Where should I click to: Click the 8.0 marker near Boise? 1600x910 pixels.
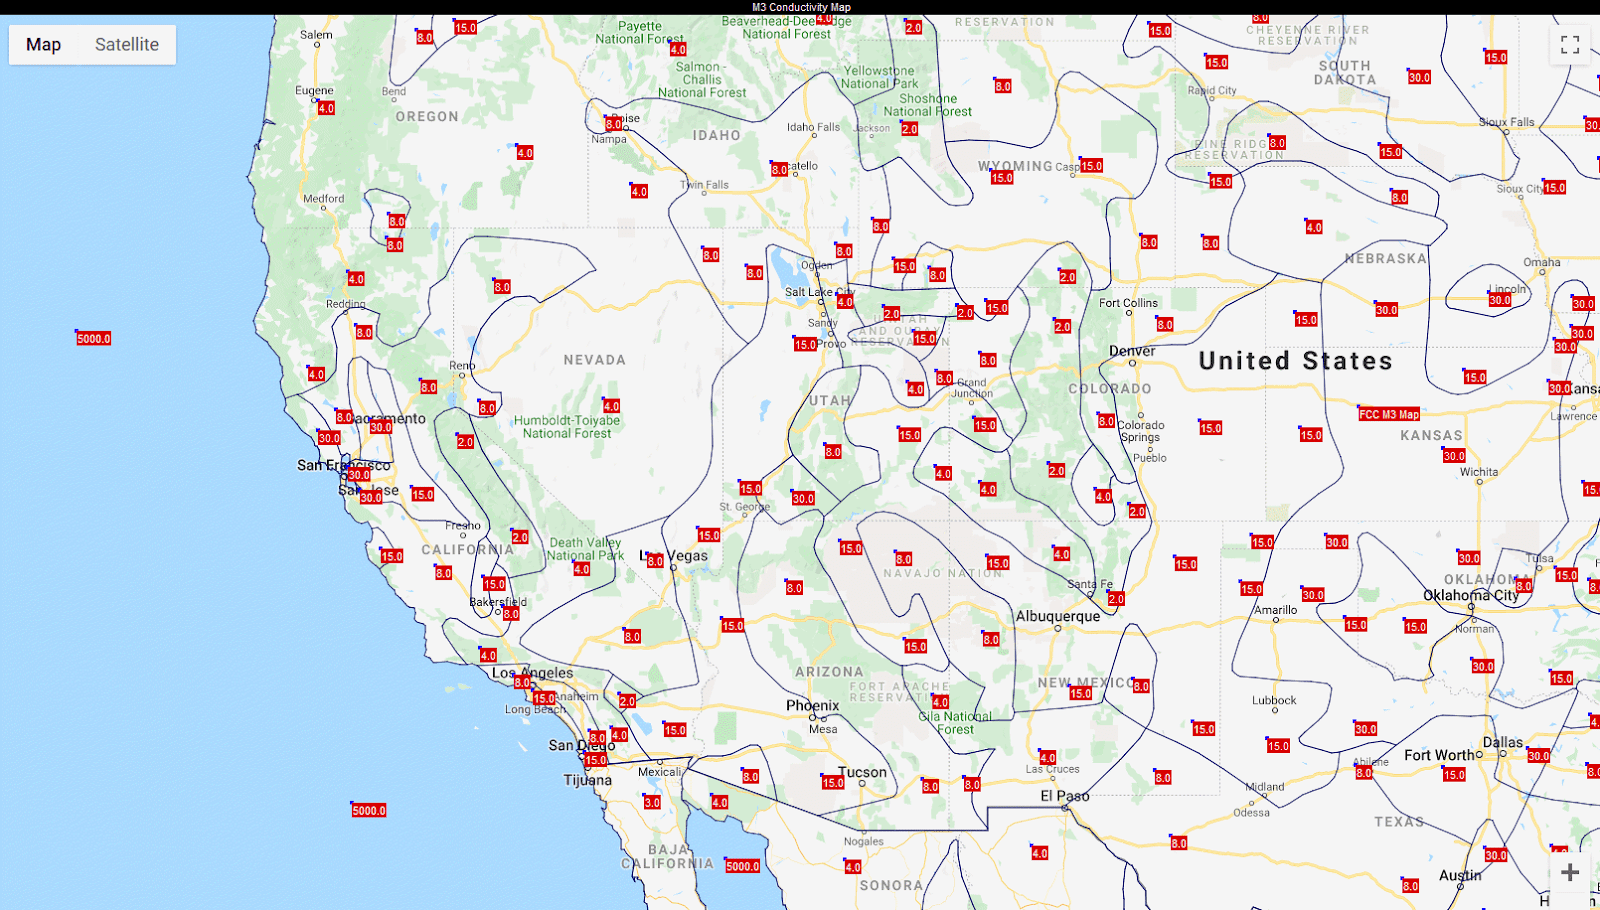point(613,124)
